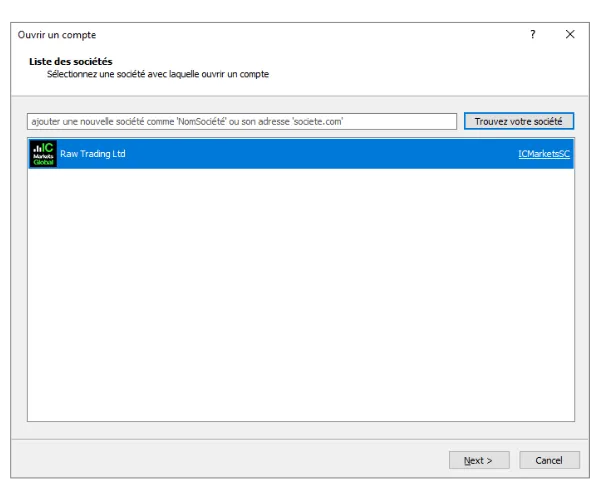600x500 pixels.
Task: Click the bar-chart symbol in the IC logo
Action: click(36, 147)
